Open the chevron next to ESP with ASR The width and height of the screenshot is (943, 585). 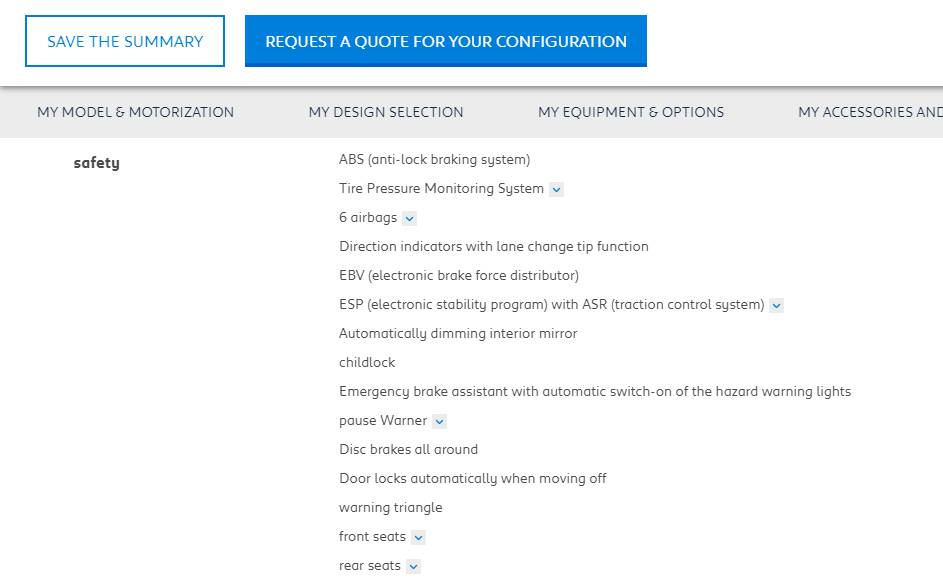(776, 305)
